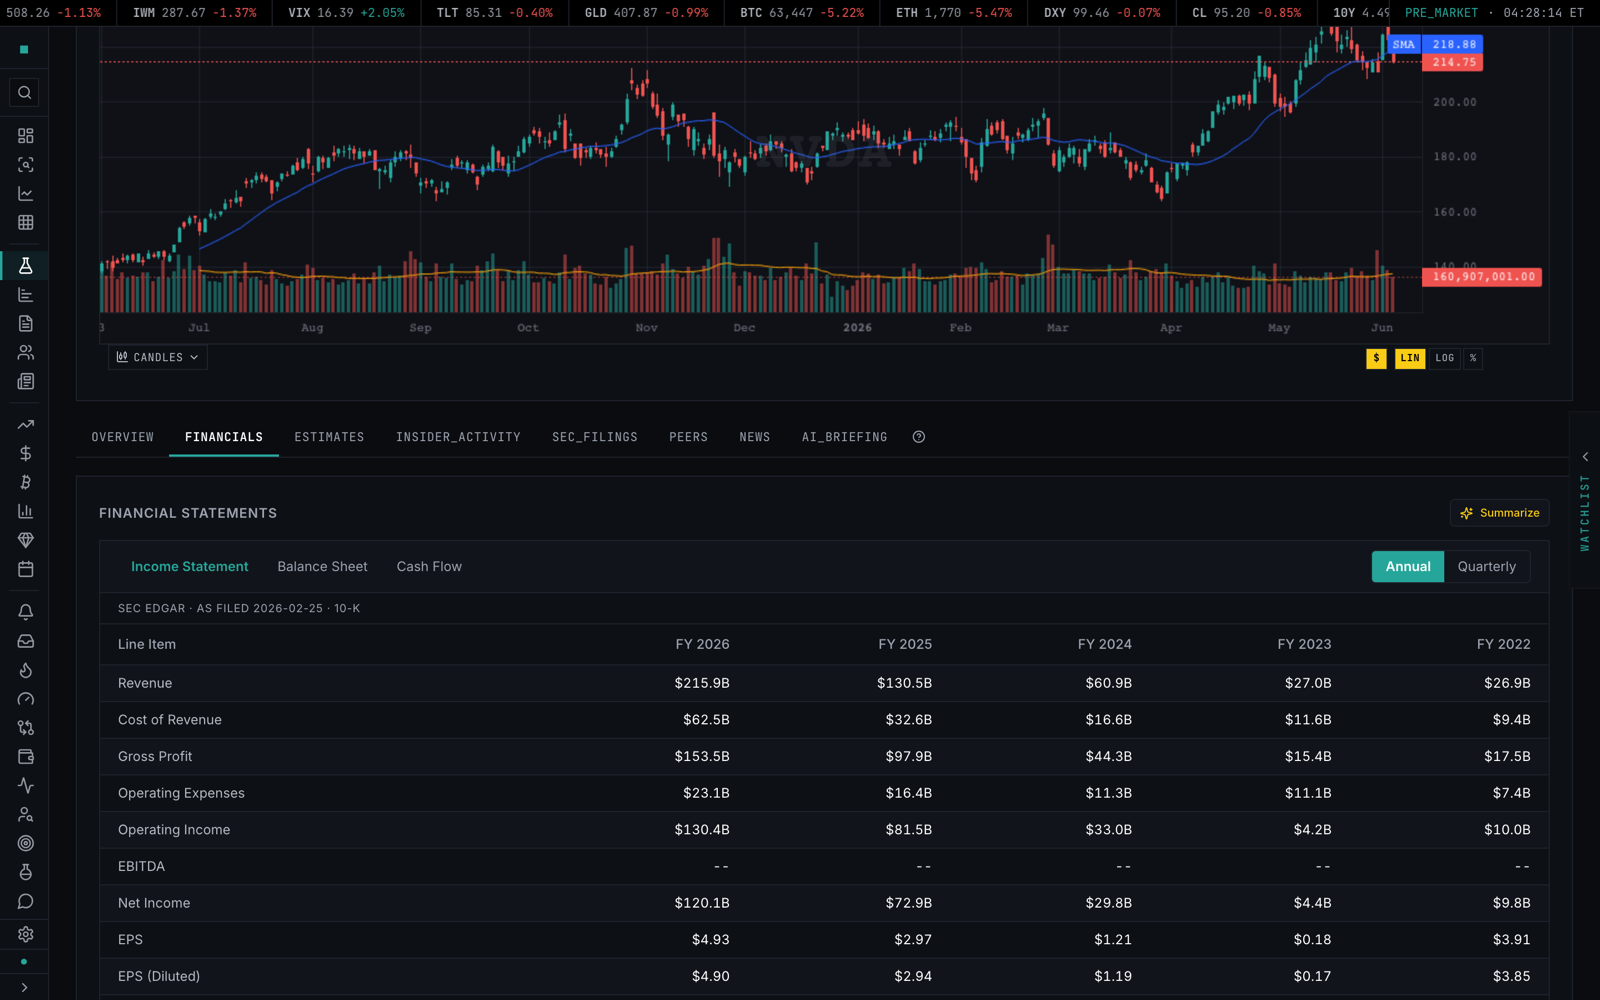Image resolution: width=1600 pixels, height=1000 pixels.
Task: Open the wallet portfolio icon
Action: pyautogui.click(x=25, y=758)
